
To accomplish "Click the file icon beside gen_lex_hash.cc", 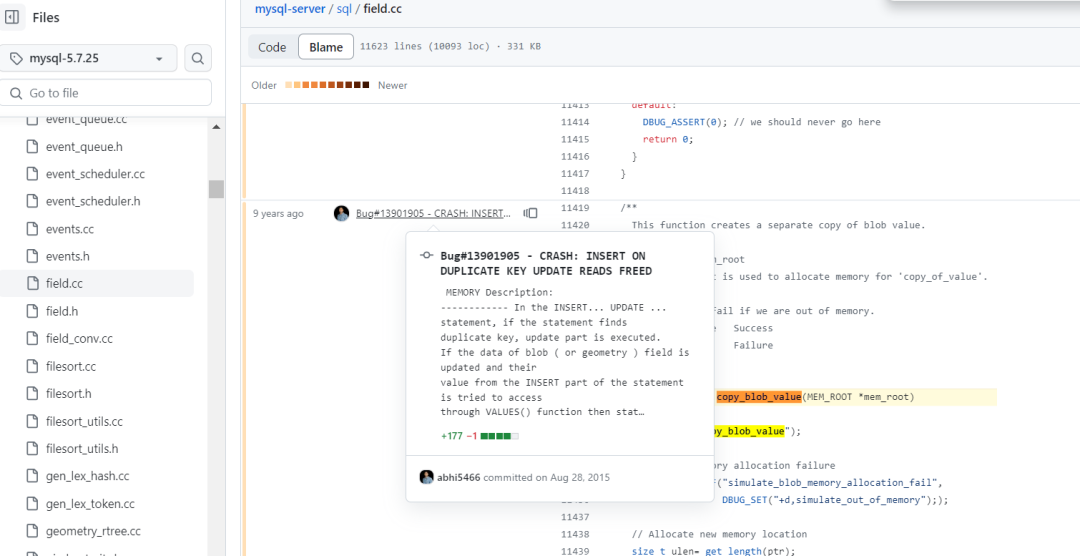I will pyautogui.click(x=32, y=476).
